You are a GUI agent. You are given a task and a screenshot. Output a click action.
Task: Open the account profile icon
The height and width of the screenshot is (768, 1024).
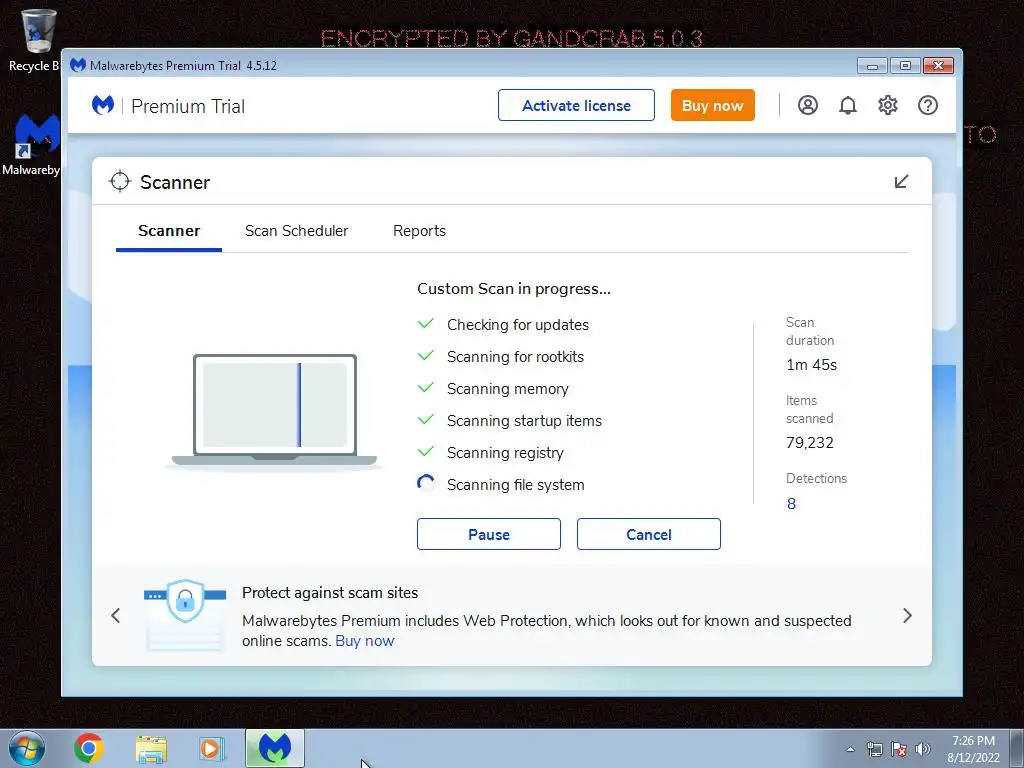(808, 105)
